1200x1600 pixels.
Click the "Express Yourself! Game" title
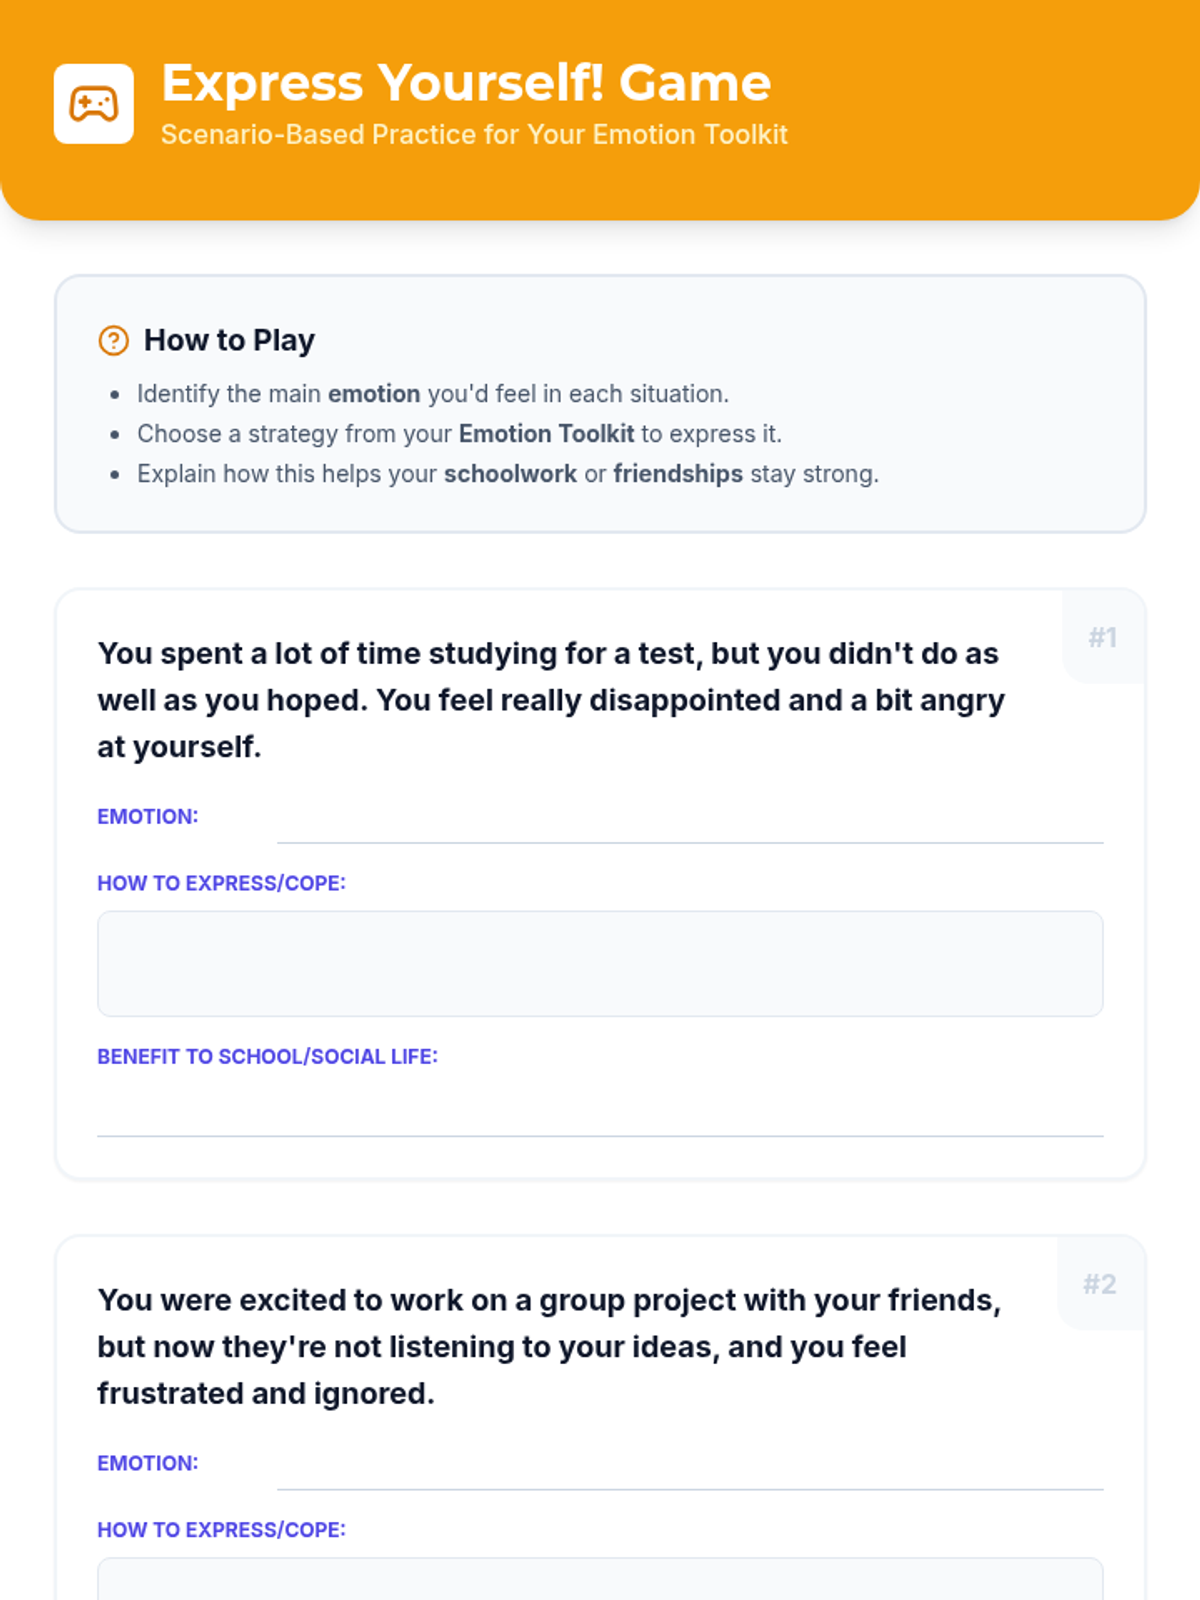(x=466, y=82)
